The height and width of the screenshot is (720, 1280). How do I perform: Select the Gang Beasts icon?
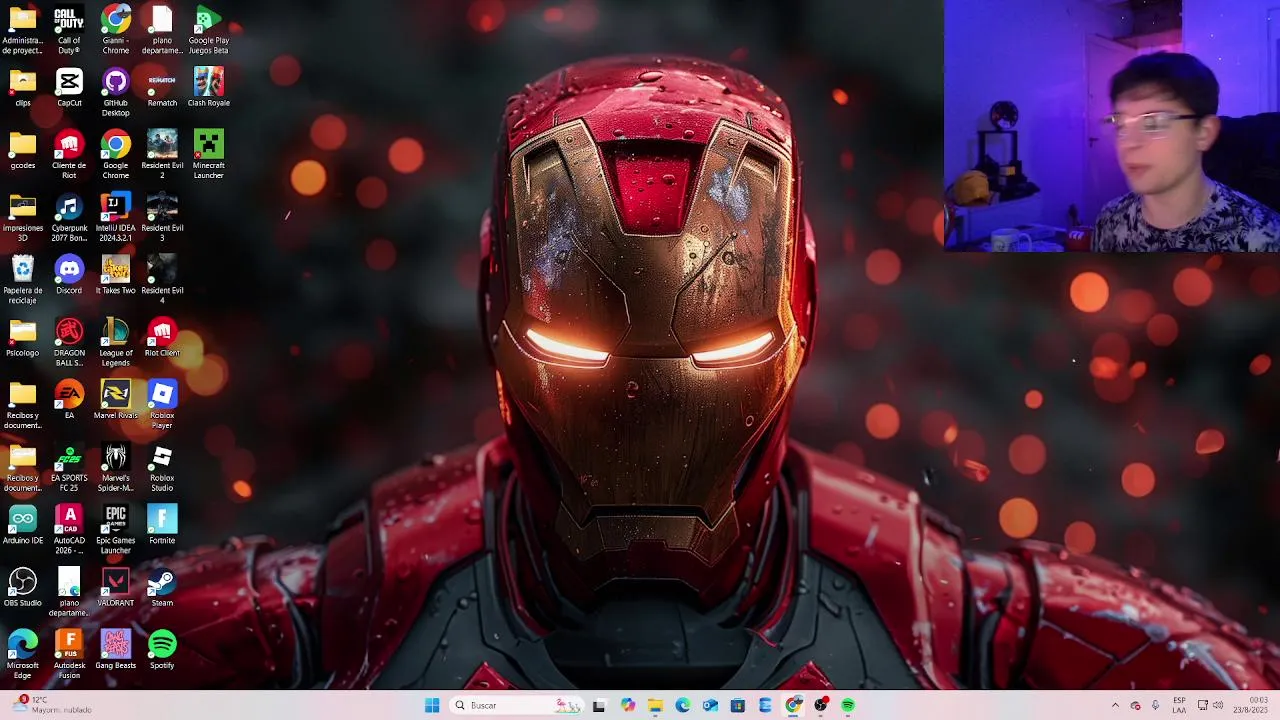(x=116, y=650)
